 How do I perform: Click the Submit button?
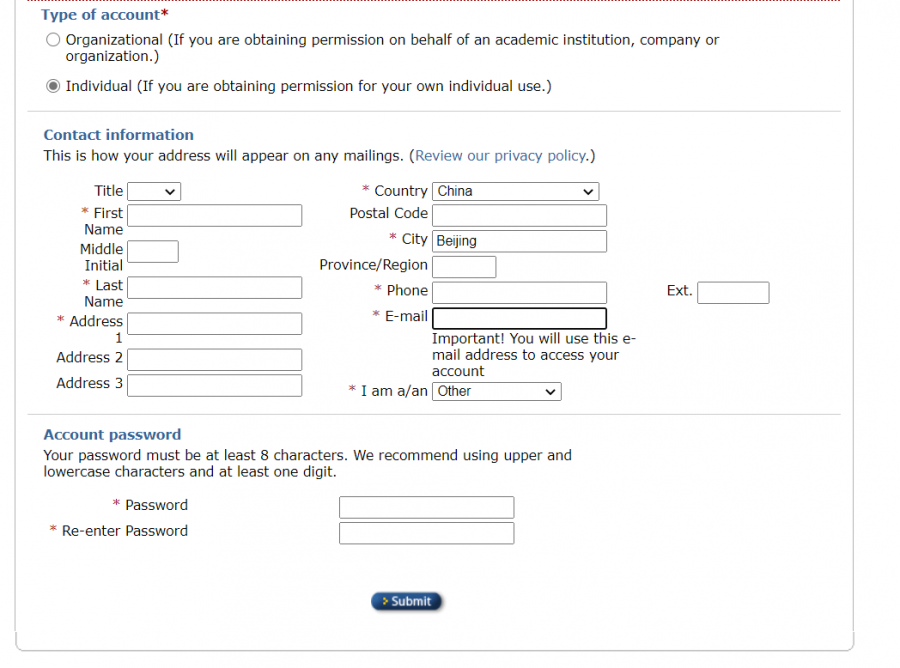(406, 601)
